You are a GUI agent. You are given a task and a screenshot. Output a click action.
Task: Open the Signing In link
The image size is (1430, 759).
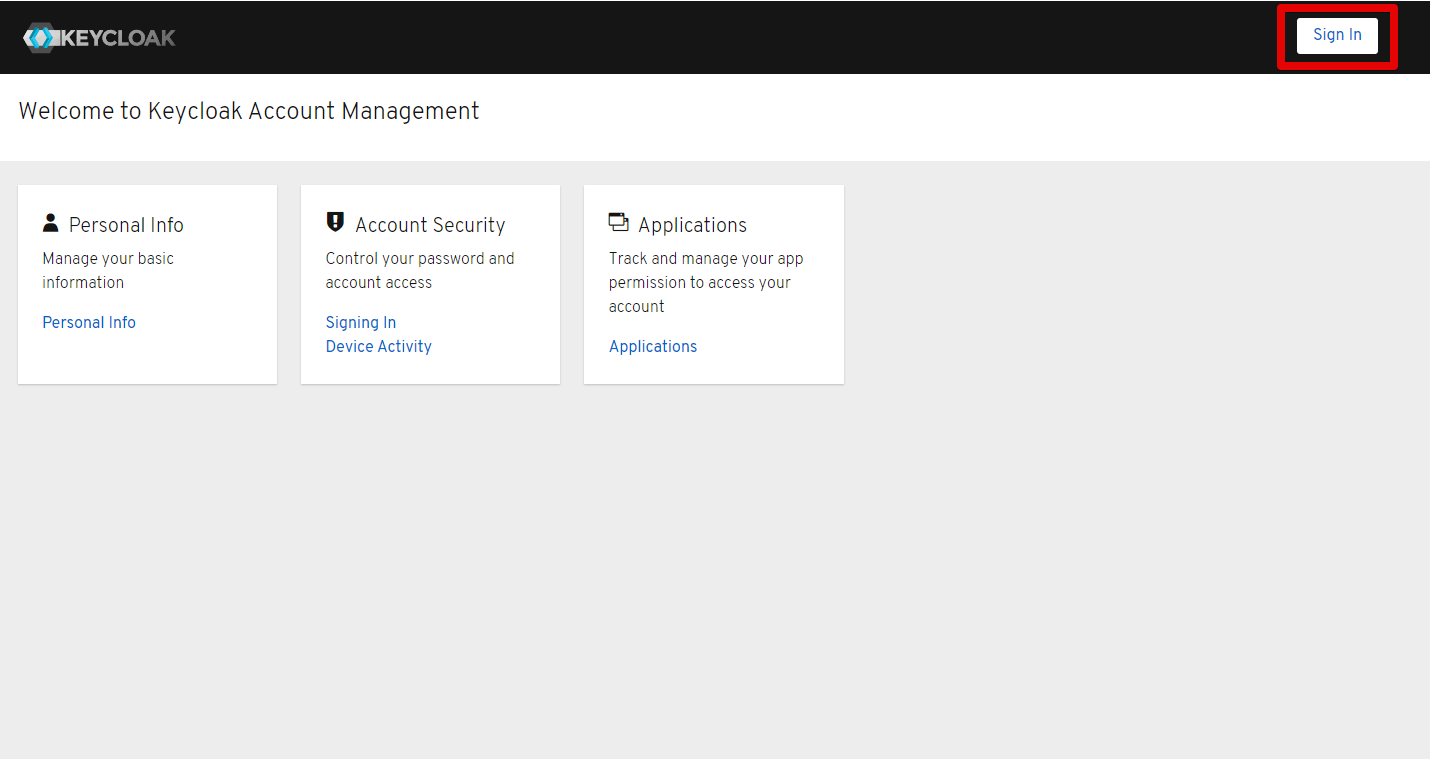360,322
